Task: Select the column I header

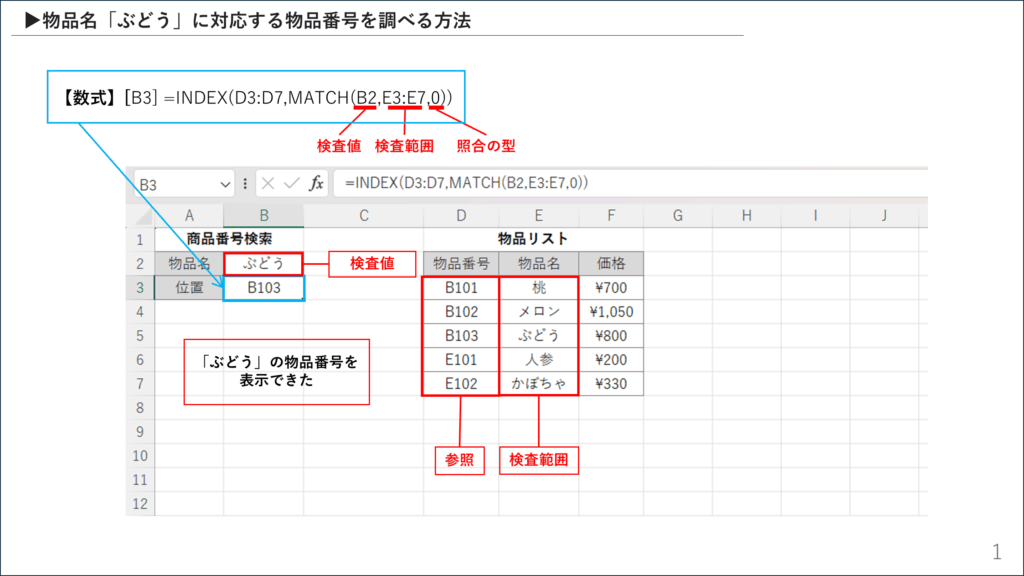Action: click(x=815, y=216)
